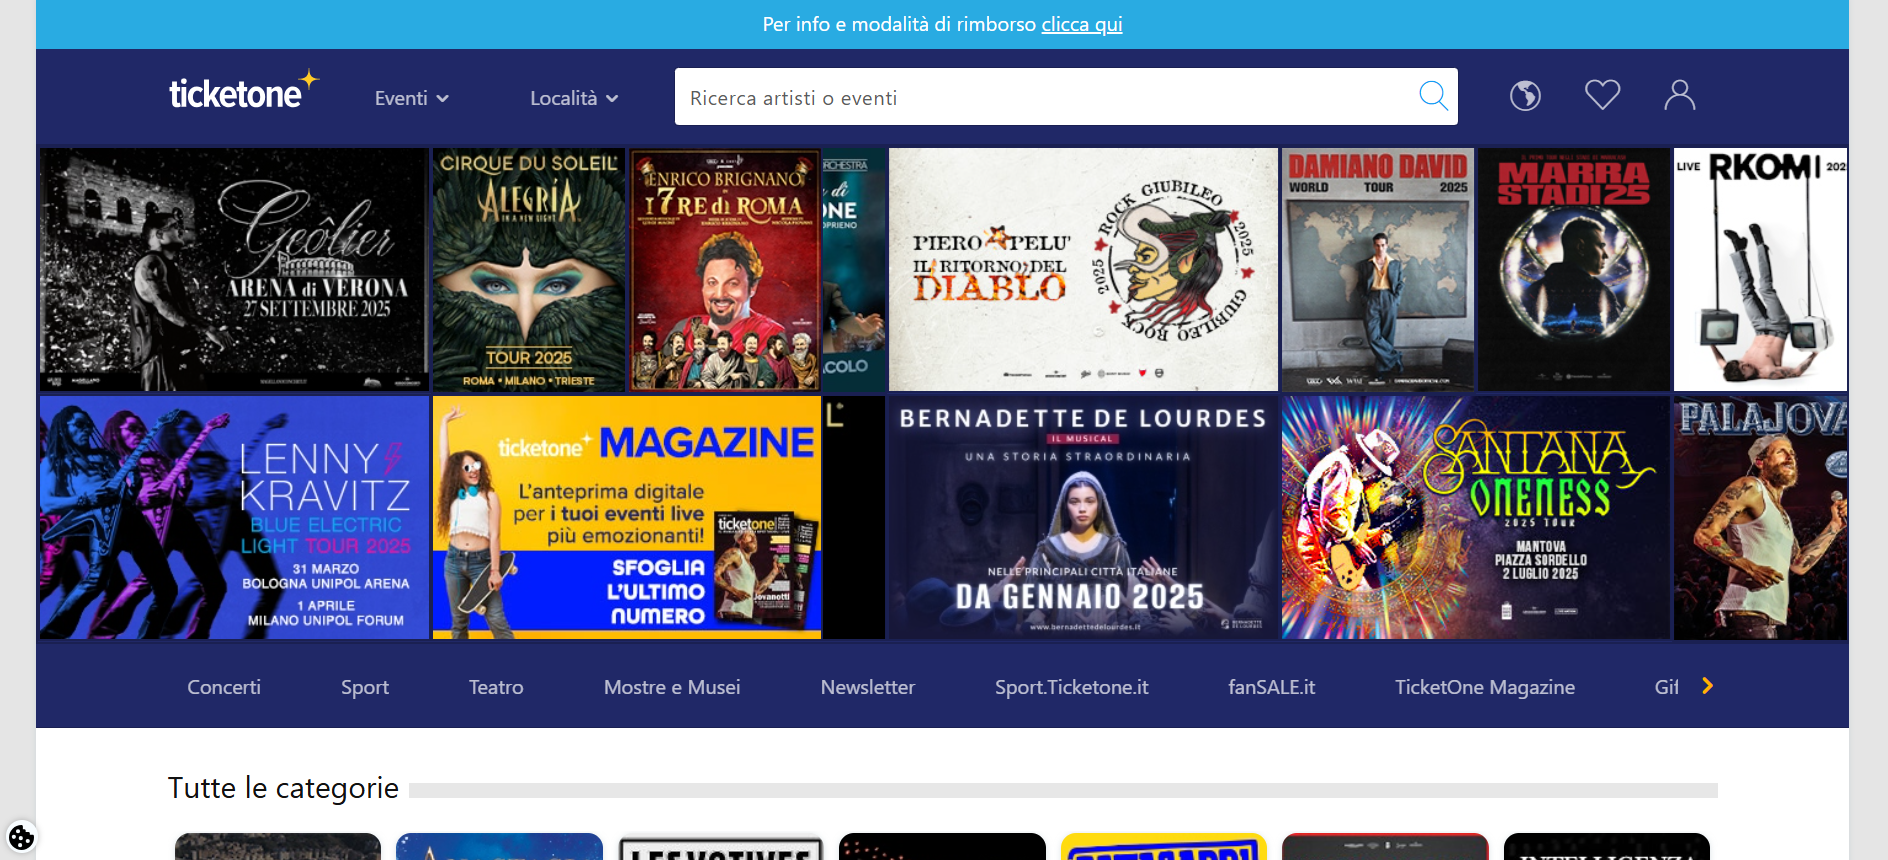Expand the Eventi dropdown menu
The image size is (1888, 860).
pos(411,98)
